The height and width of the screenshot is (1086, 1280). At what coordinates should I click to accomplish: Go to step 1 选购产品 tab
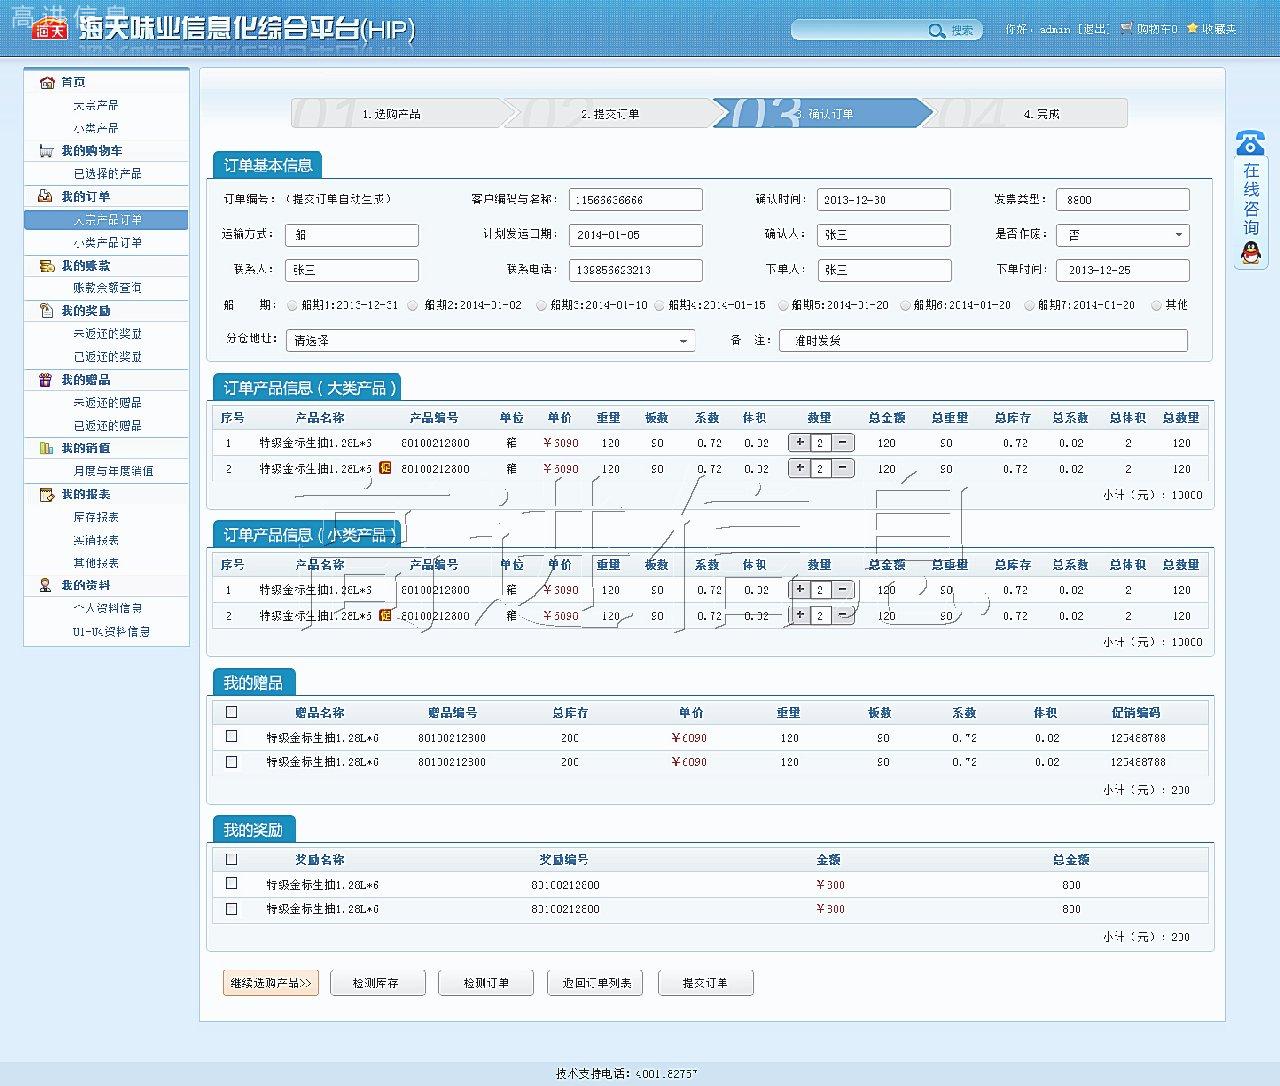point(392,114)
